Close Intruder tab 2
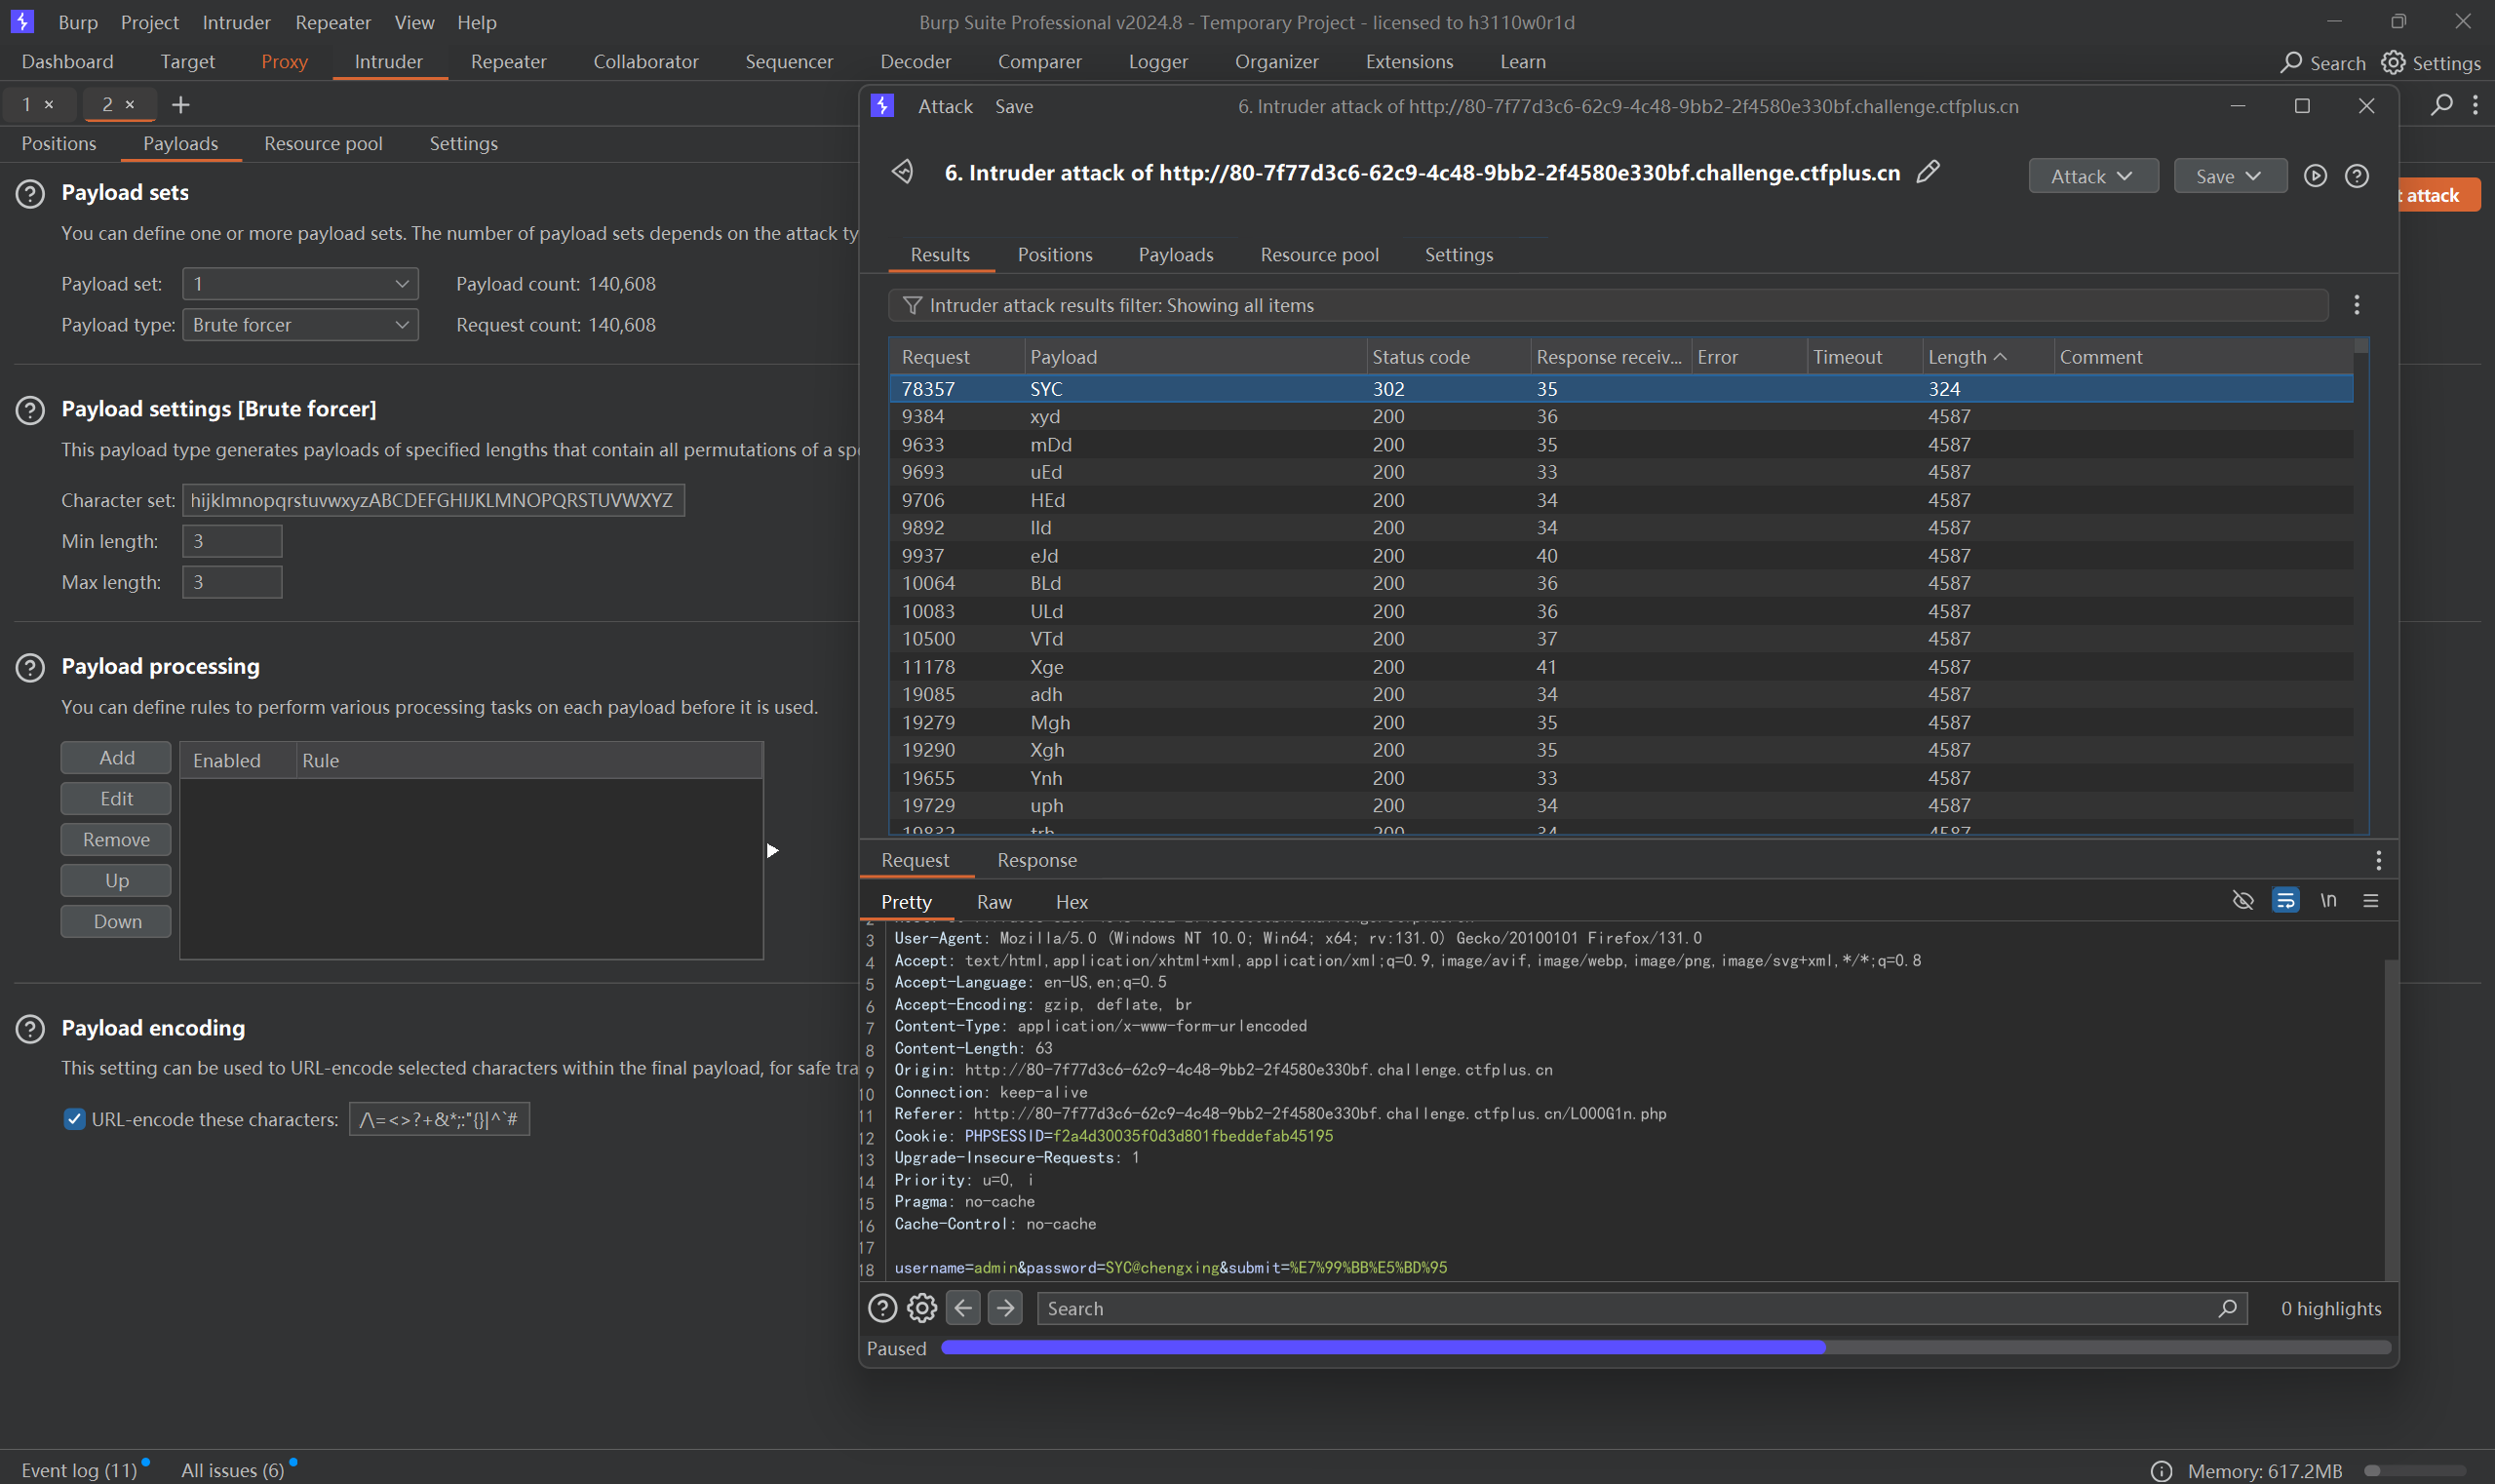 (x=130, y=104)
